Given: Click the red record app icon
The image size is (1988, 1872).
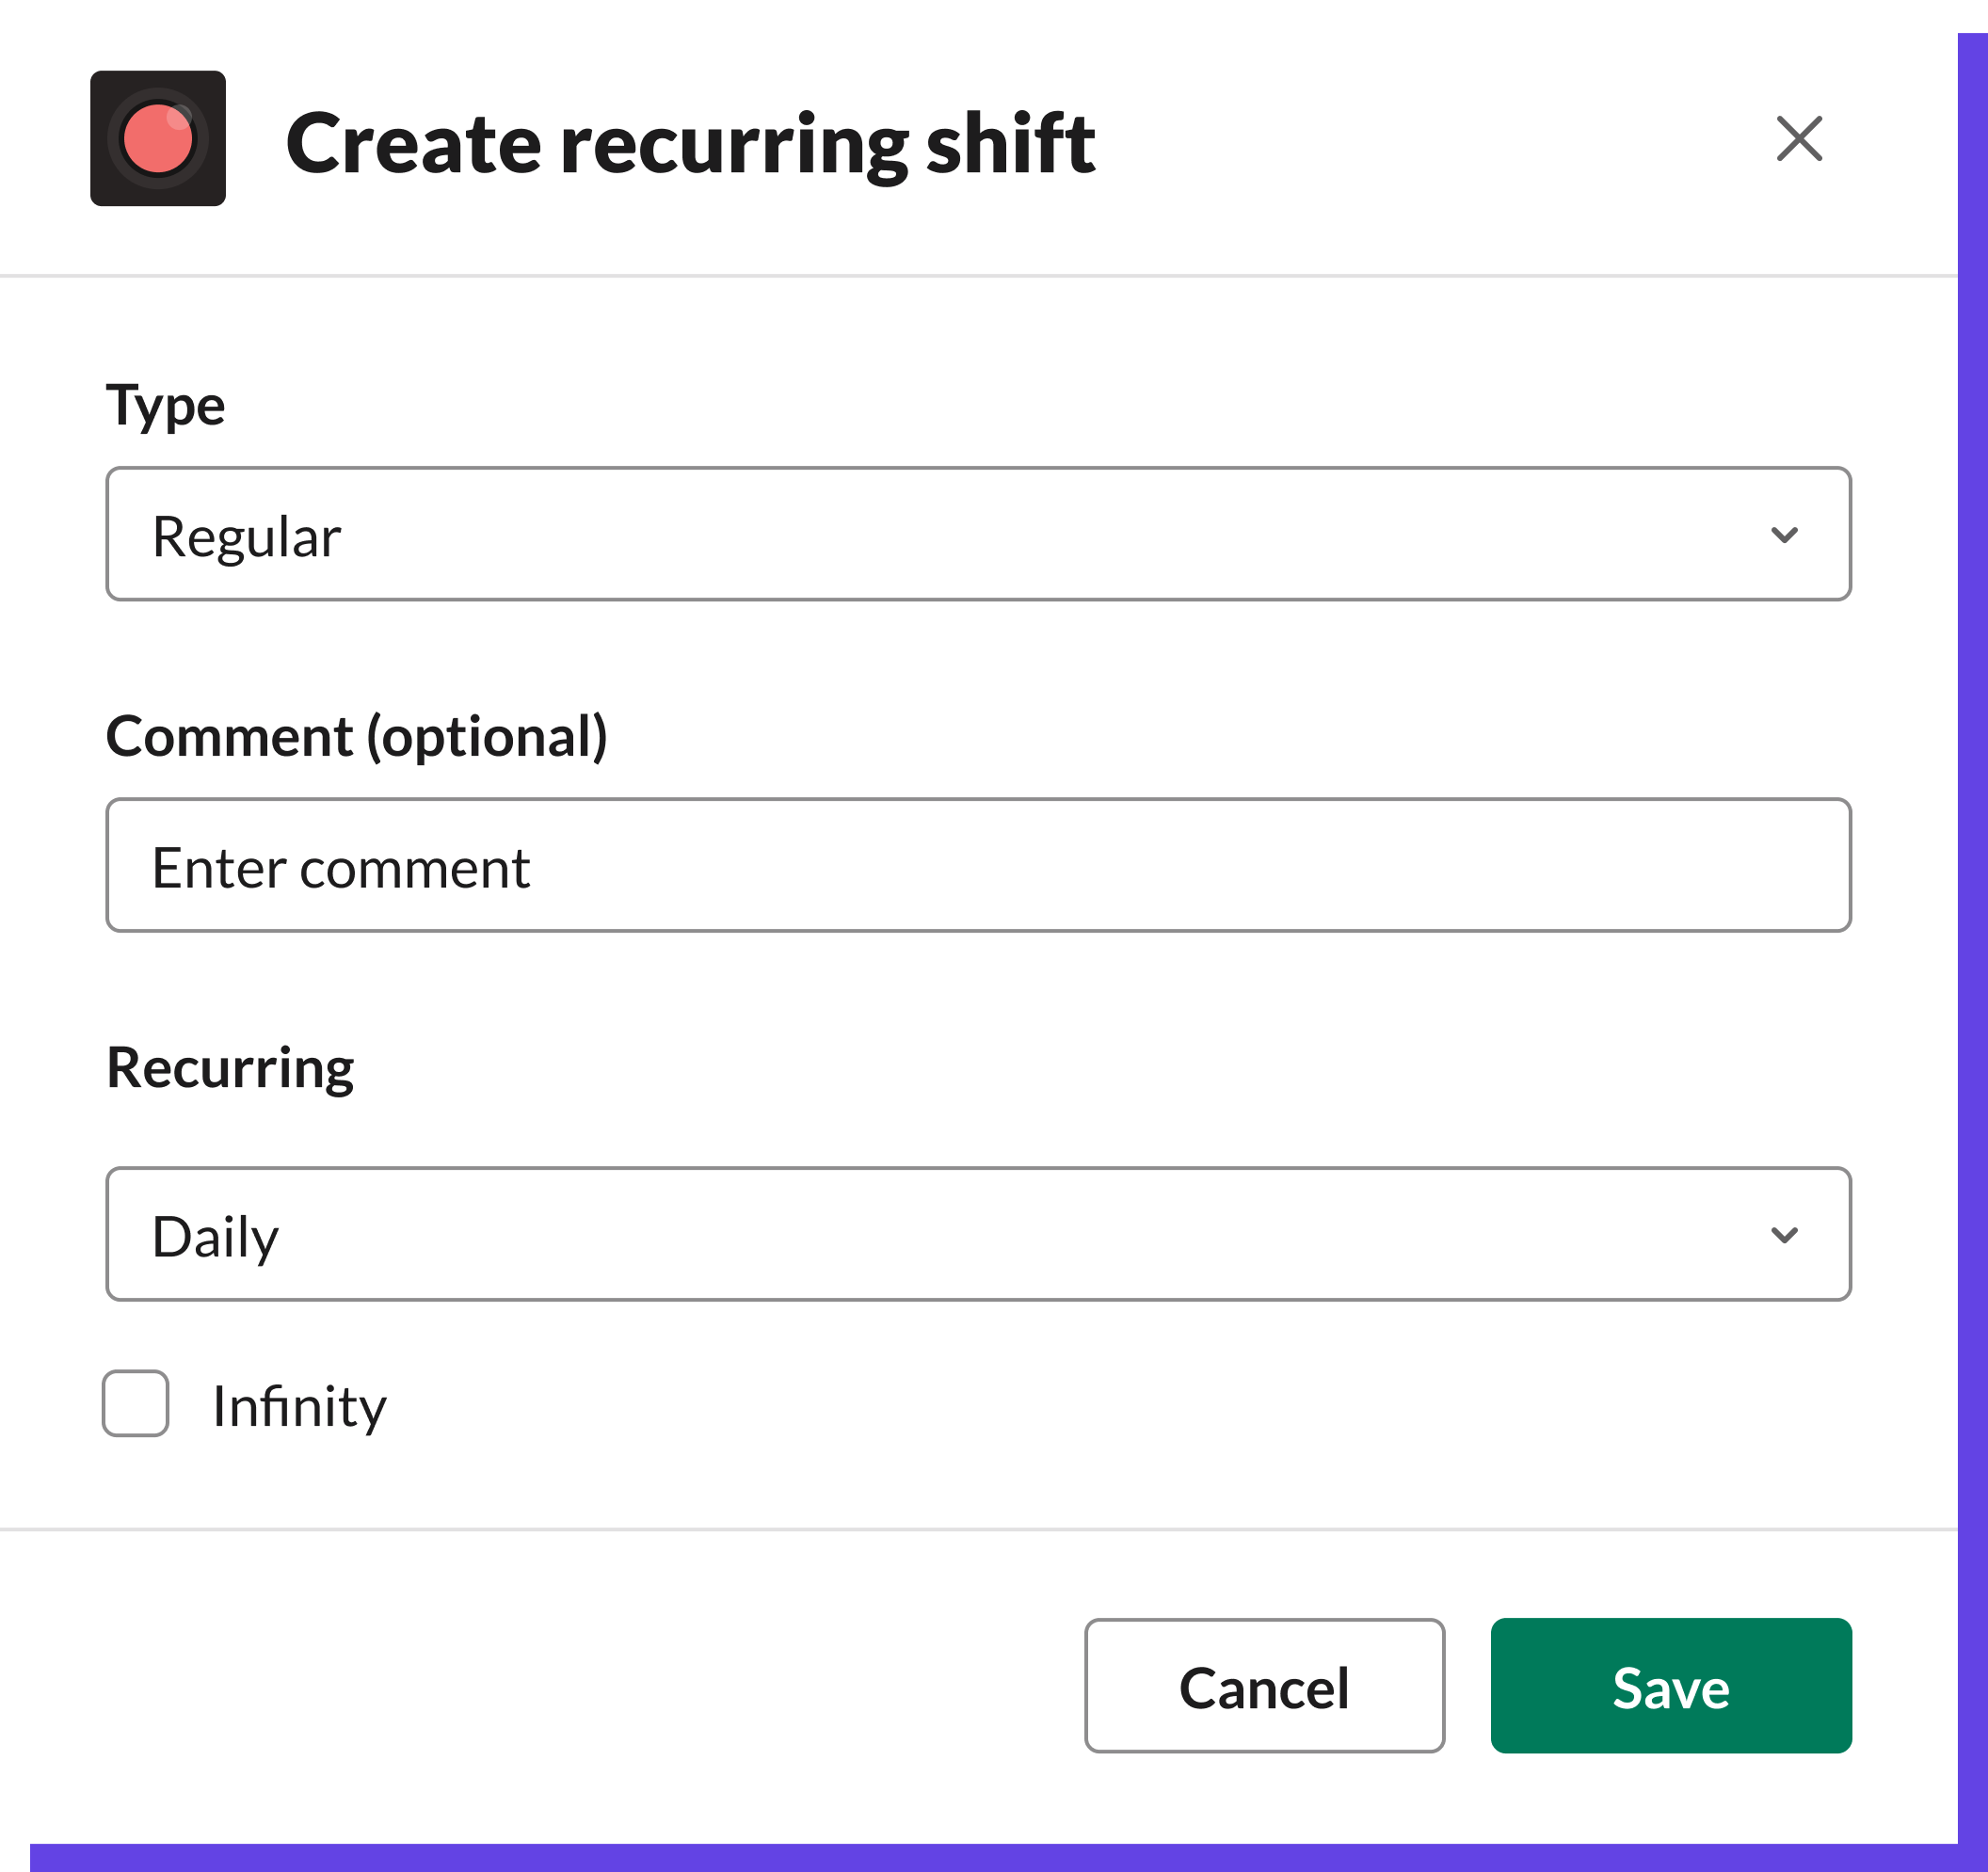Looking at the screenshot, I should click(x=158, y=139).
